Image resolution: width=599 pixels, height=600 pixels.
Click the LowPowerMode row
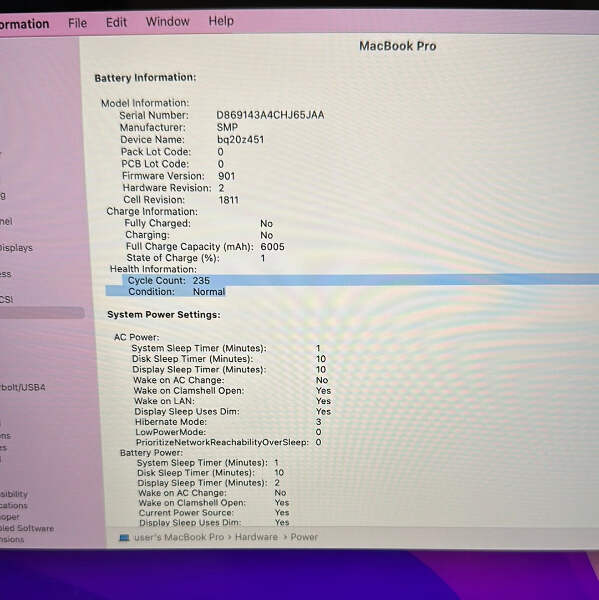(229, 432)
